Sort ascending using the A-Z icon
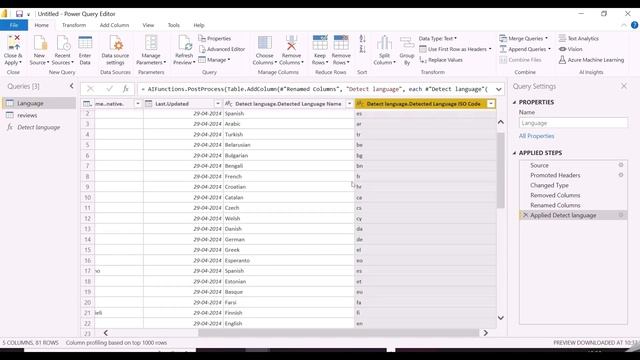This screenshot has height=360, width=640. tap(362, 39)
